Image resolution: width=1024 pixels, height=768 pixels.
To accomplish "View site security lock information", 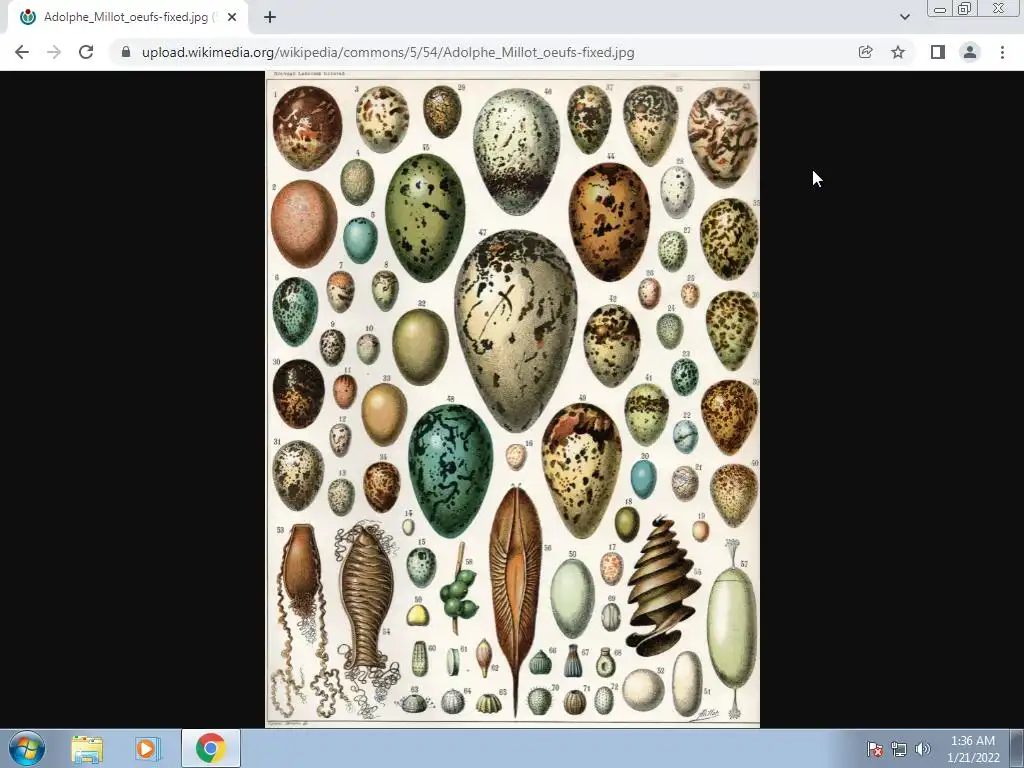I will pyautogui.click(x=126, y=52).
